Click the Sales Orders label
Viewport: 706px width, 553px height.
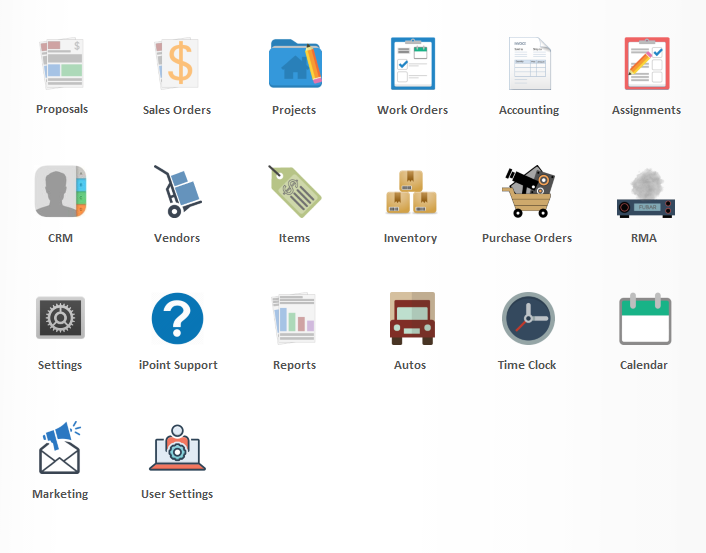pyautogui.click(x=177, y=110)
